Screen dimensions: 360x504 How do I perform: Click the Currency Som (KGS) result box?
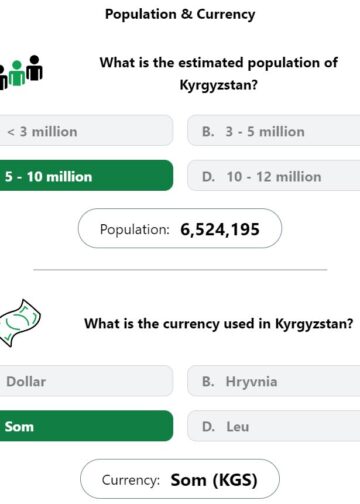coord(180,479)
